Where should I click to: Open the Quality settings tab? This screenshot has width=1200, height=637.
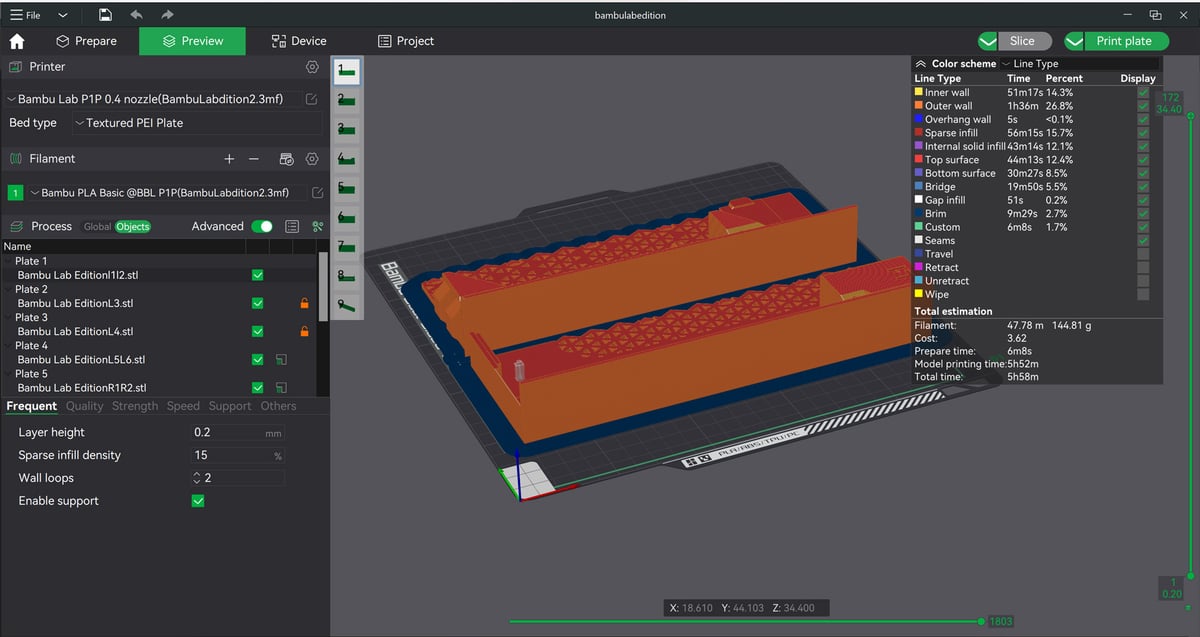[85, 406]
